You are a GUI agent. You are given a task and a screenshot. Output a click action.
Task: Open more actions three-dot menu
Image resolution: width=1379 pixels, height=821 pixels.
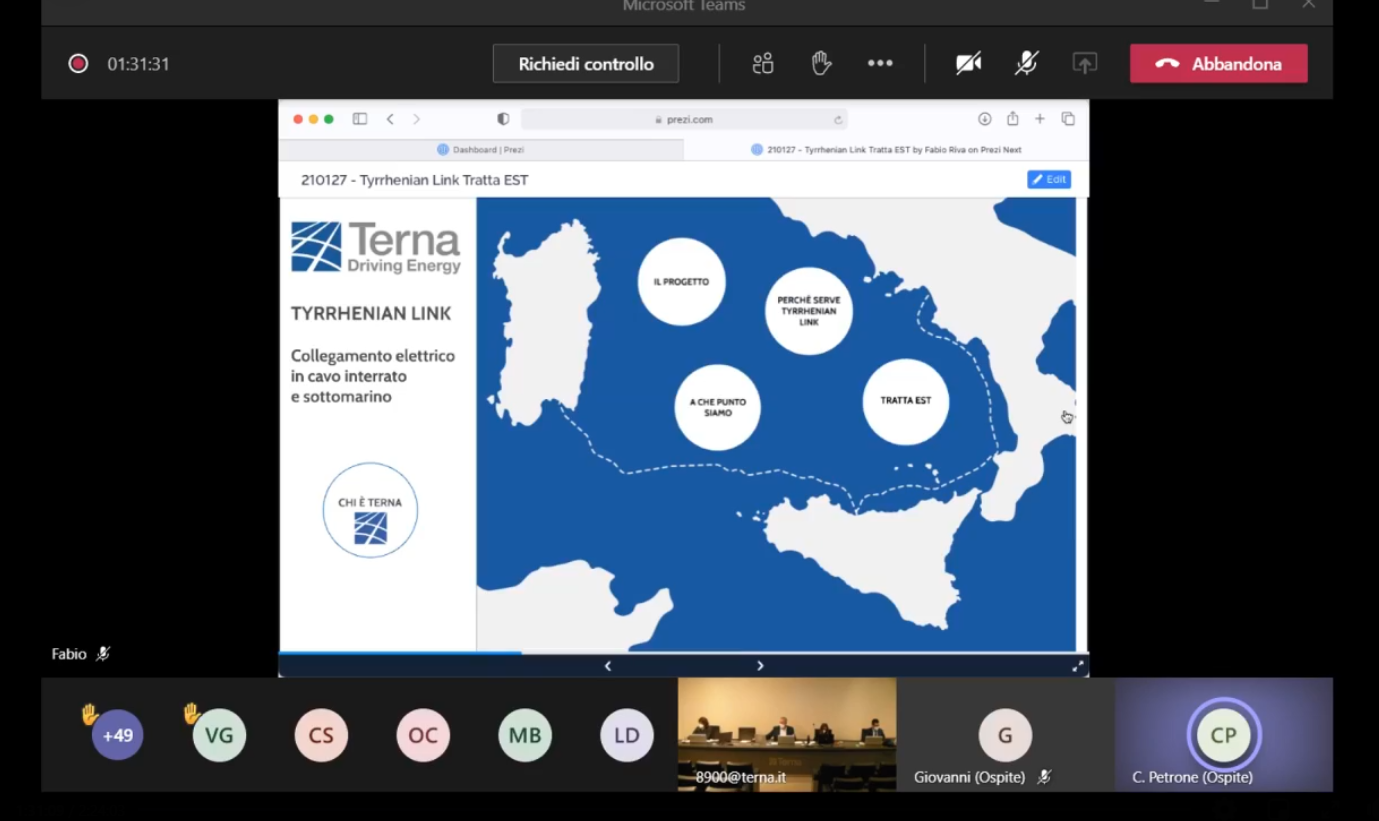[x=880, y=64]
